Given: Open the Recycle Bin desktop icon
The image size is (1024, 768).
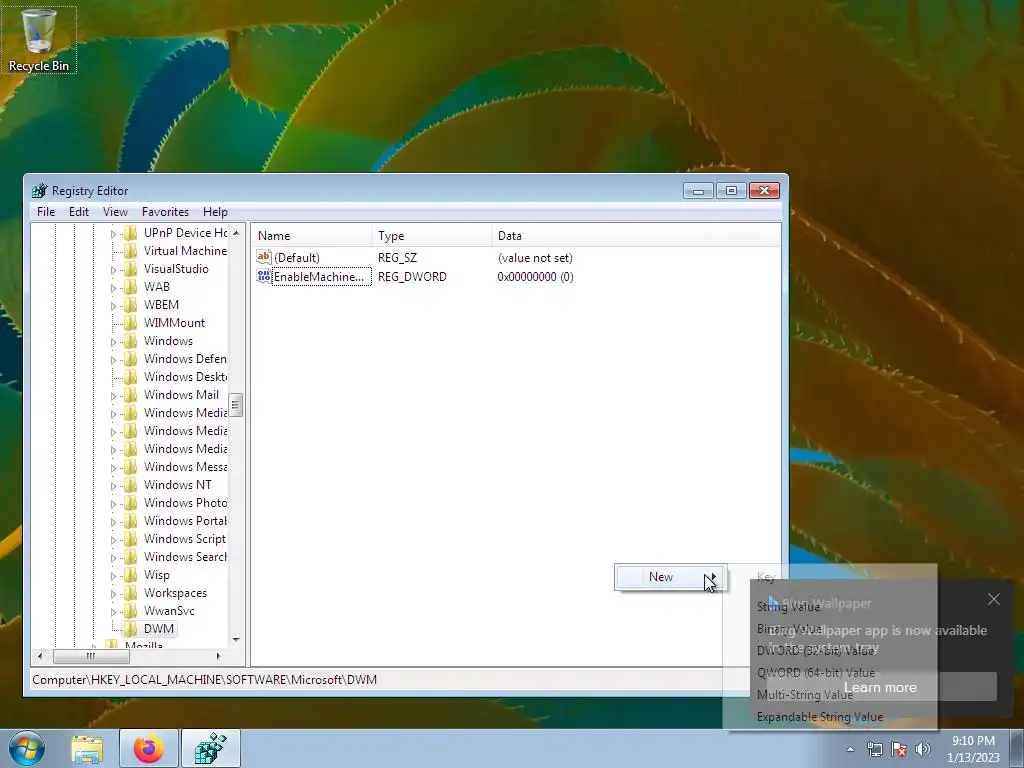Looking at the screenshot, I should 39,40.
